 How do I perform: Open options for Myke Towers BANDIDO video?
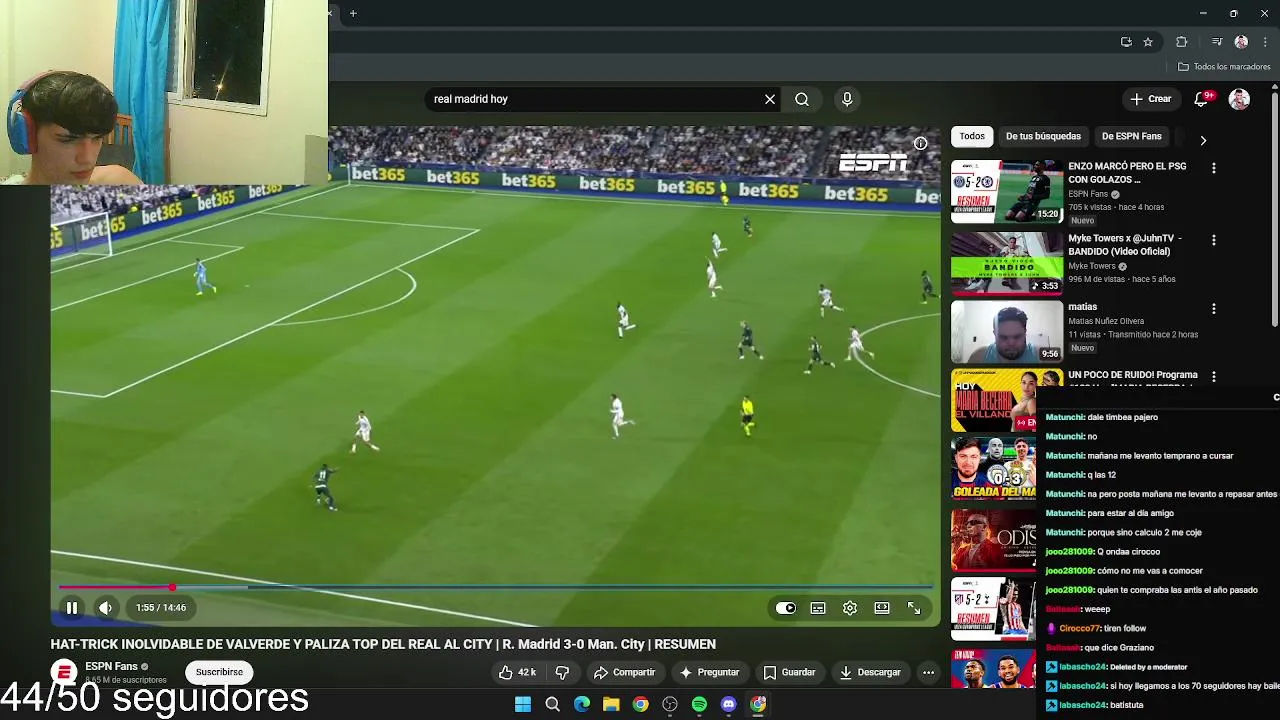tap(1214, 241)
